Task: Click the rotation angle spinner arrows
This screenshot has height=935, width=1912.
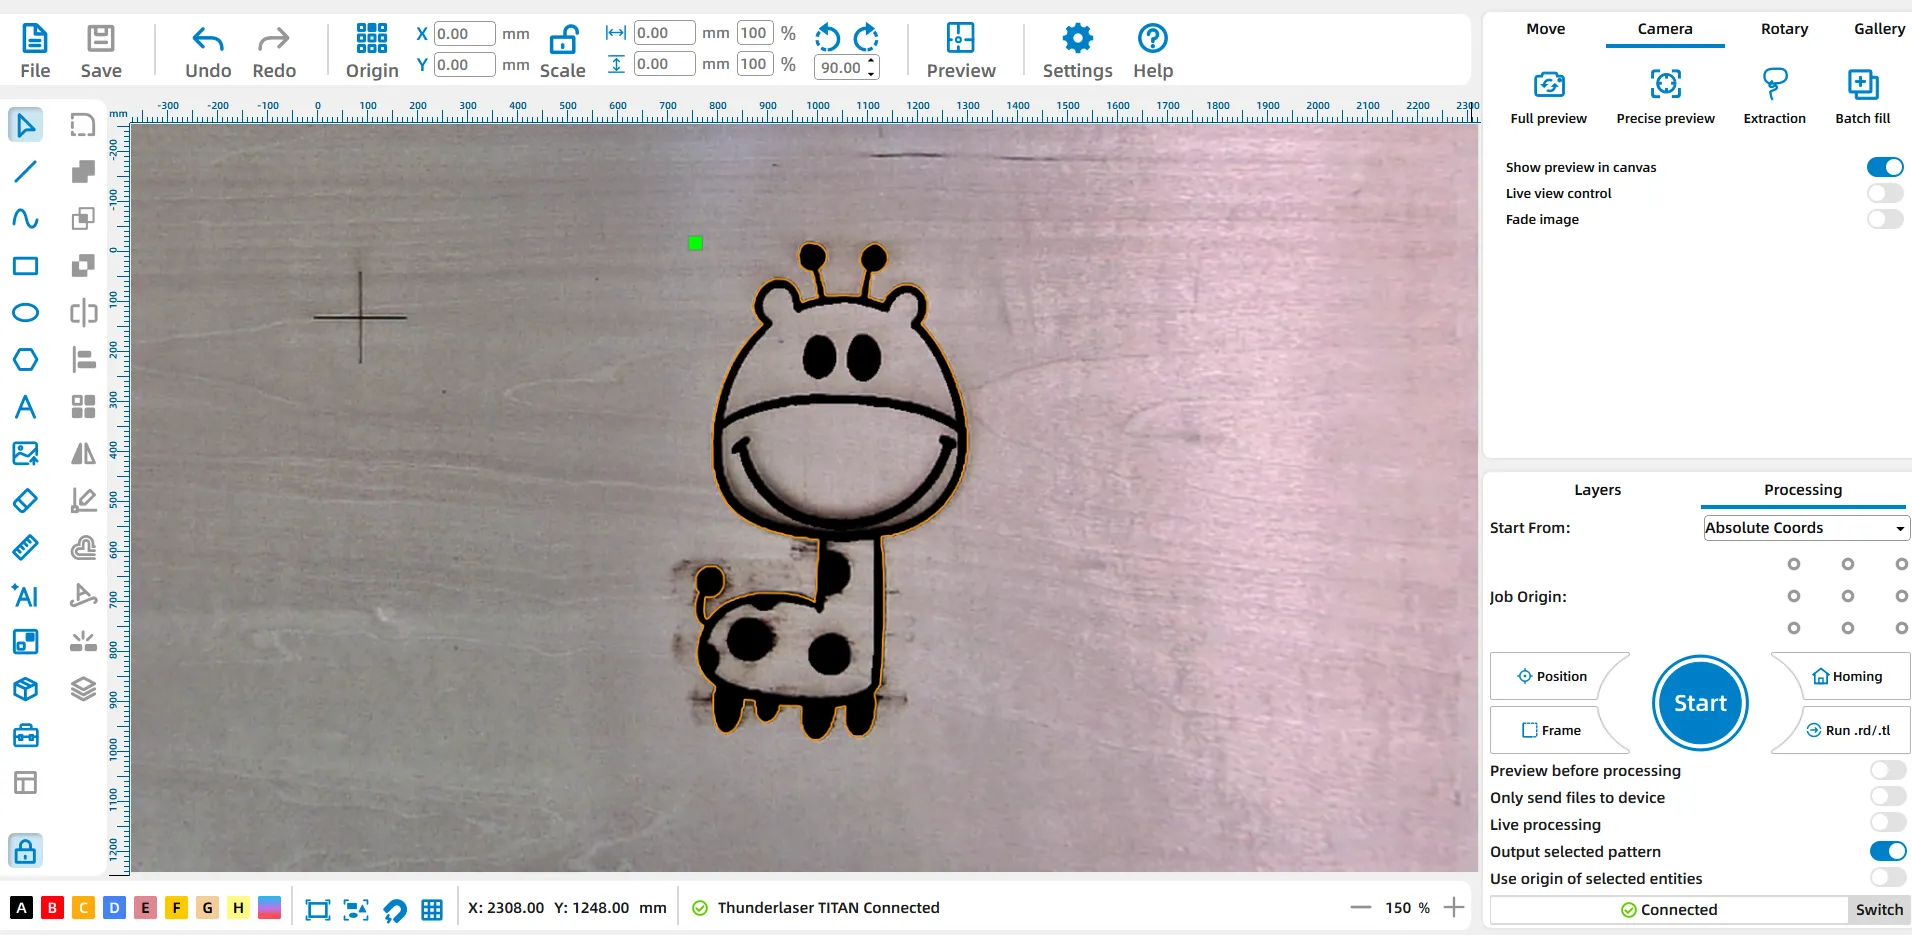Action: pyautogui.click(x=872, y=67)
